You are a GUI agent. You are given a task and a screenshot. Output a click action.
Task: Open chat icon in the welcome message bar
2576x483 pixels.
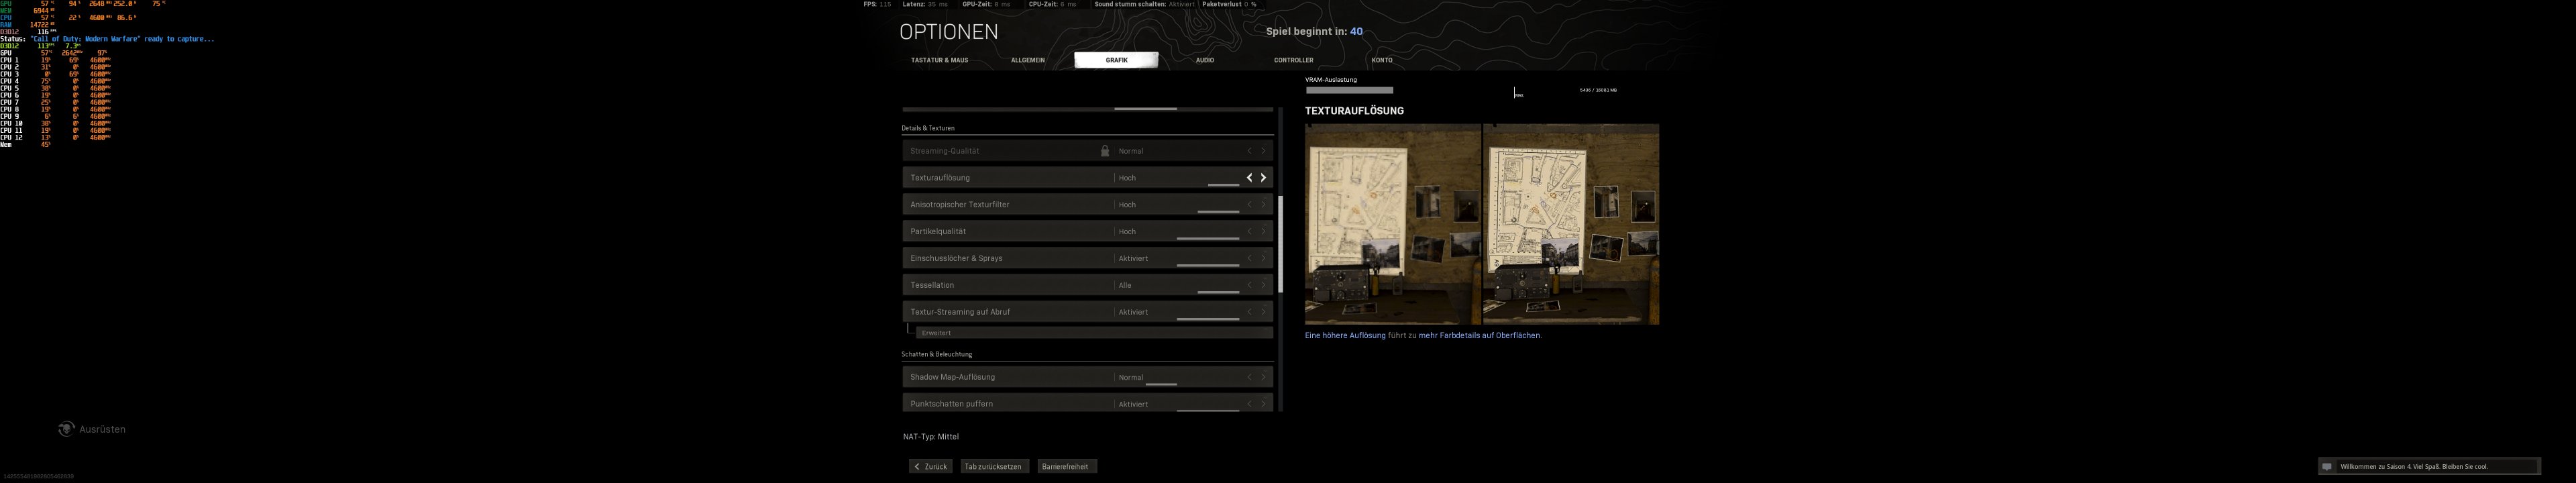2327,466
